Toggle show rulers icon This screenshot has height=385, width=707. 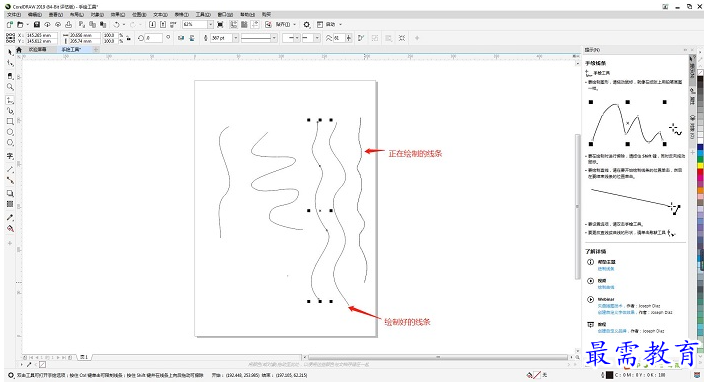pos(233,24)
